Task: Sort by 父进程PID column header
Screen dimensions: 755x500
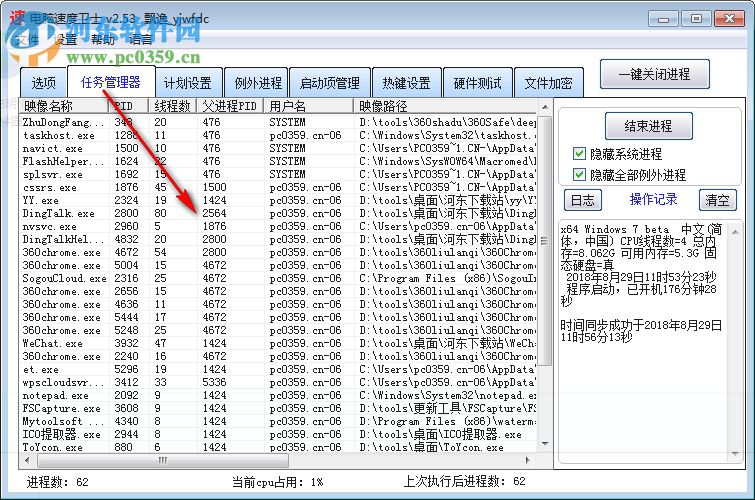Action: click(230, 106)
